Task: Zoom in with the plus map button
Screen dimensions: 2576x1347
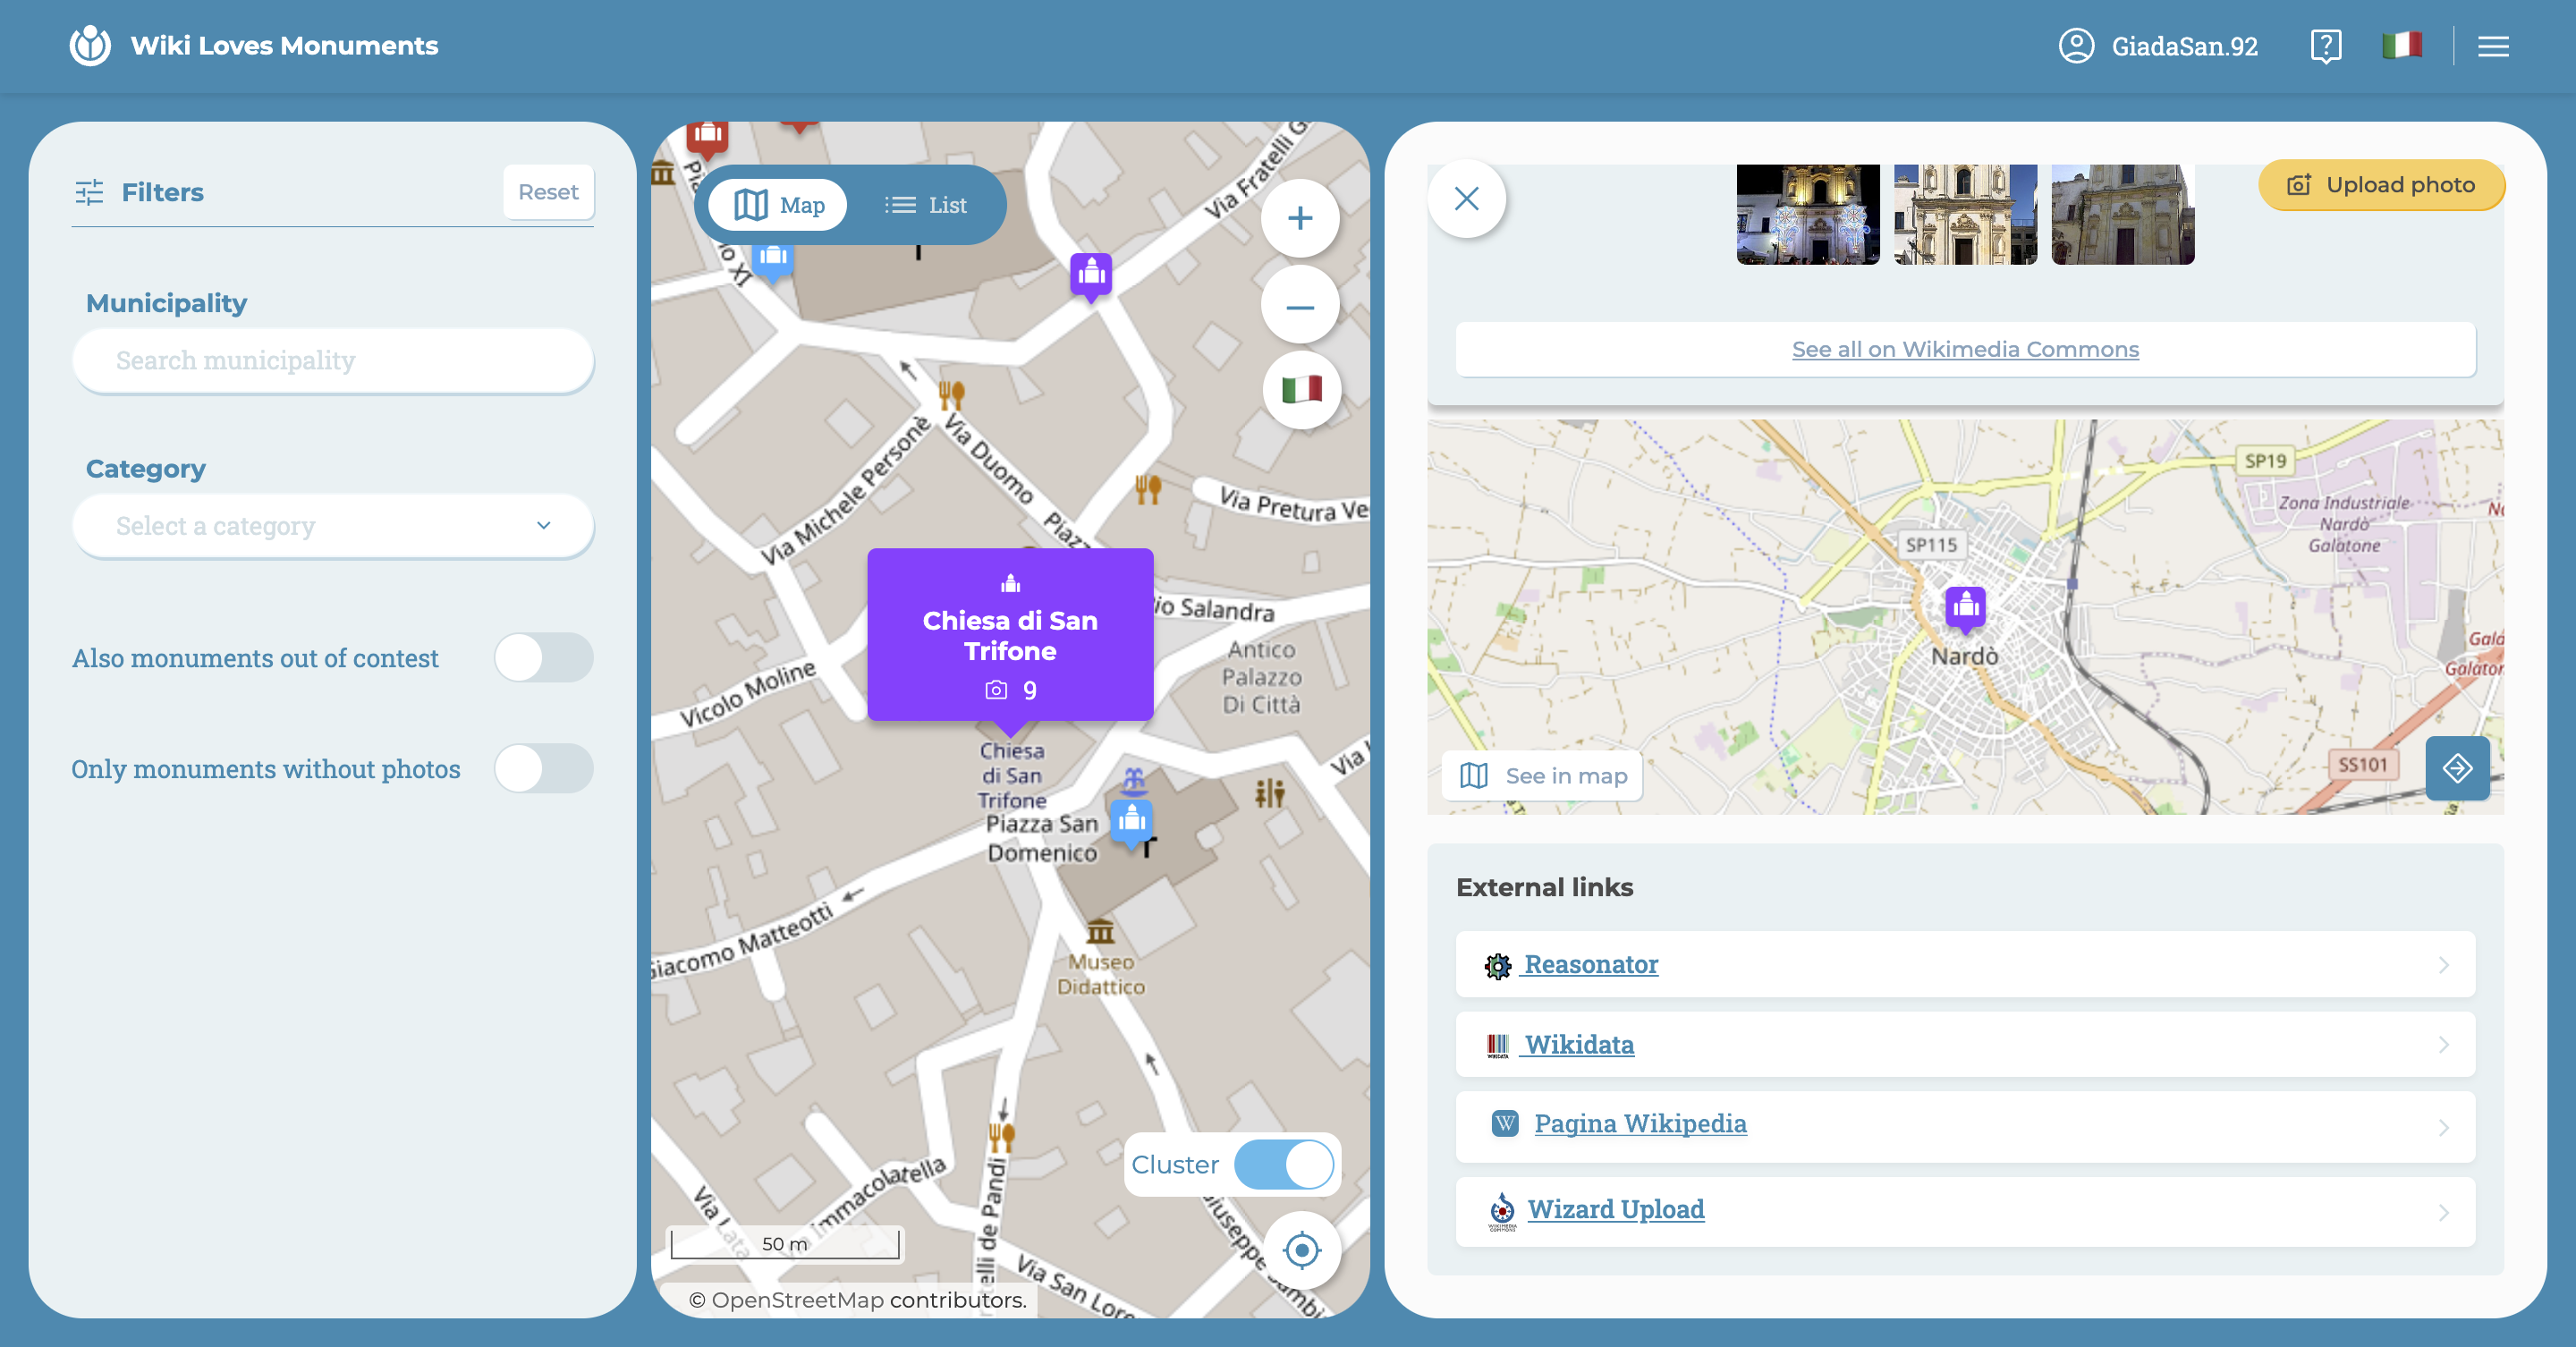Action: click(x=1299, y=218)
